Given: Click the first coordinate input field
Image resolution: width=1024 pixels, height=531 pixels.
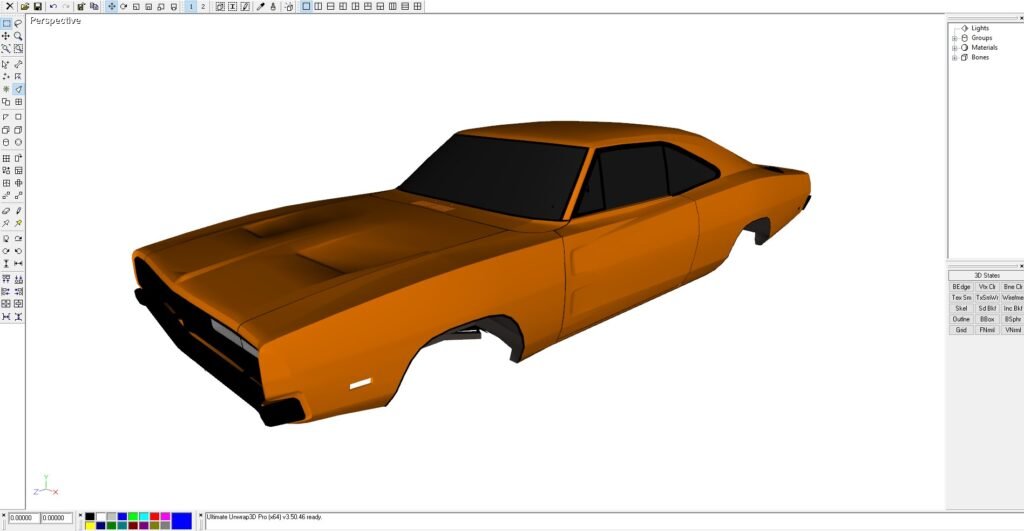Looking at the screenshot, I should tap(23, 518).
